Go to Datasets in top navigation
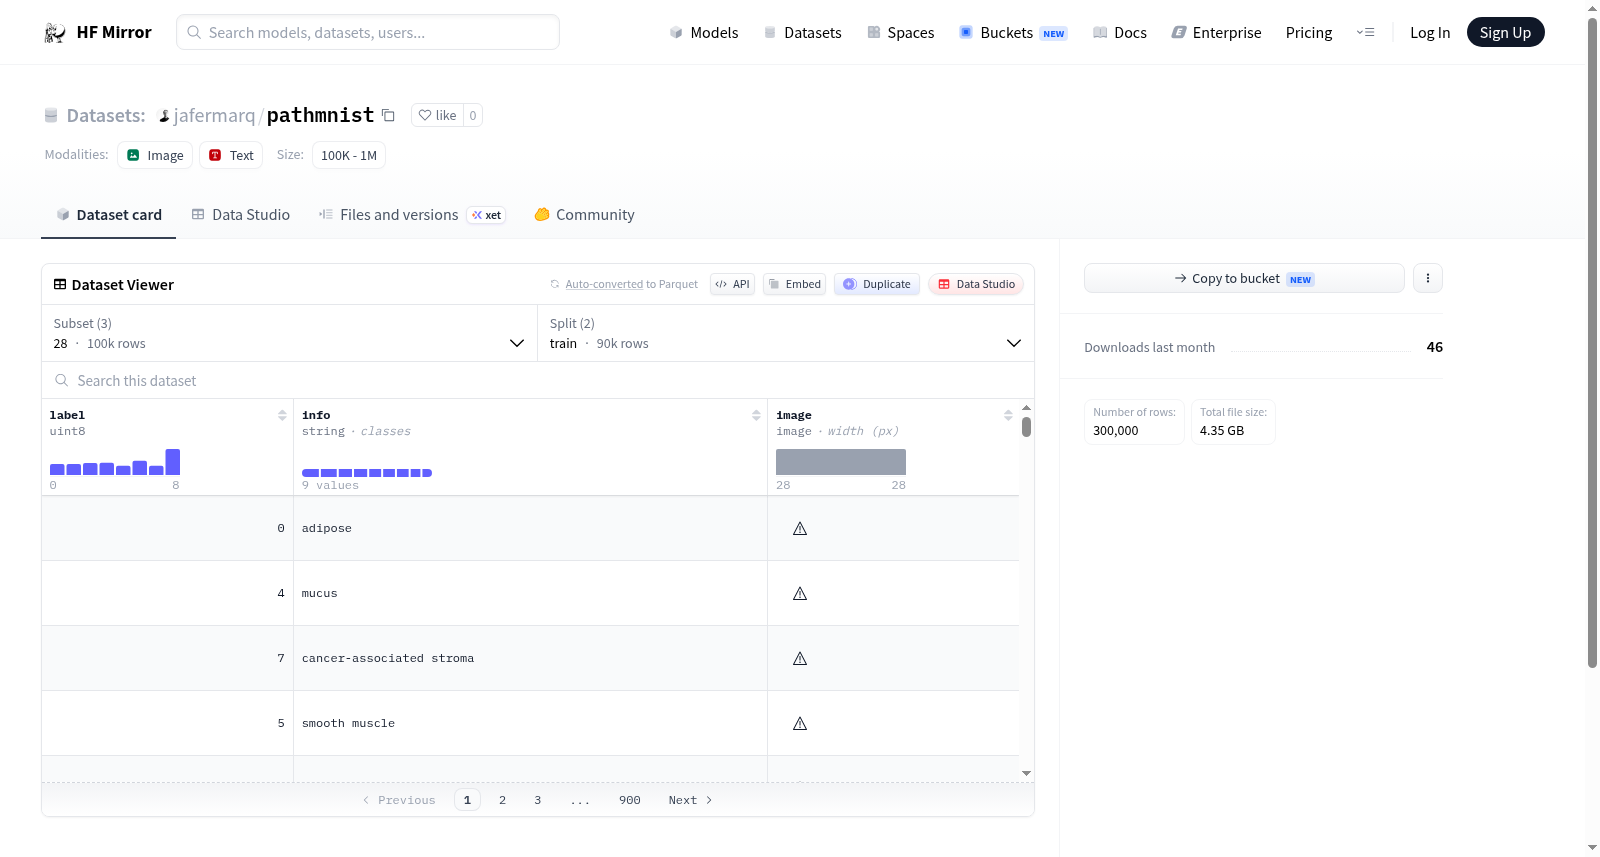1600x857 pixels. pyautogui.click(x=802, y=33)
